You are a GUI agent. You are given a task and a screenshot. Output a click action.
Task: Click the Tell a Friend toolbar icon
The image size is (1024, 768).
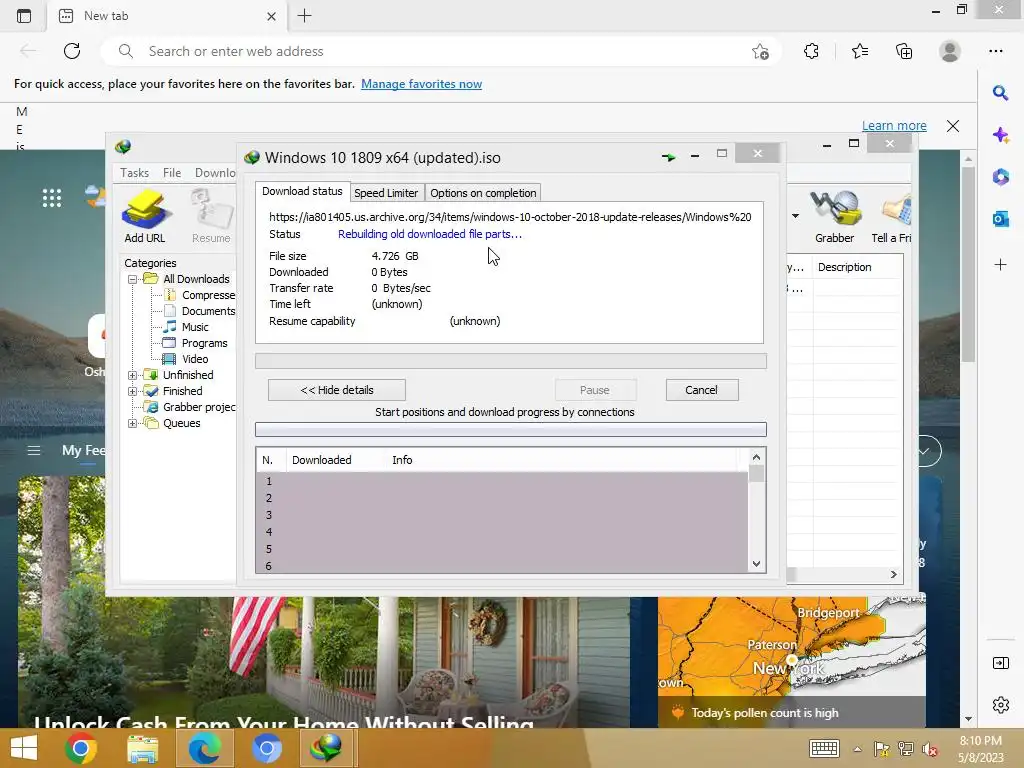point(892,216)
